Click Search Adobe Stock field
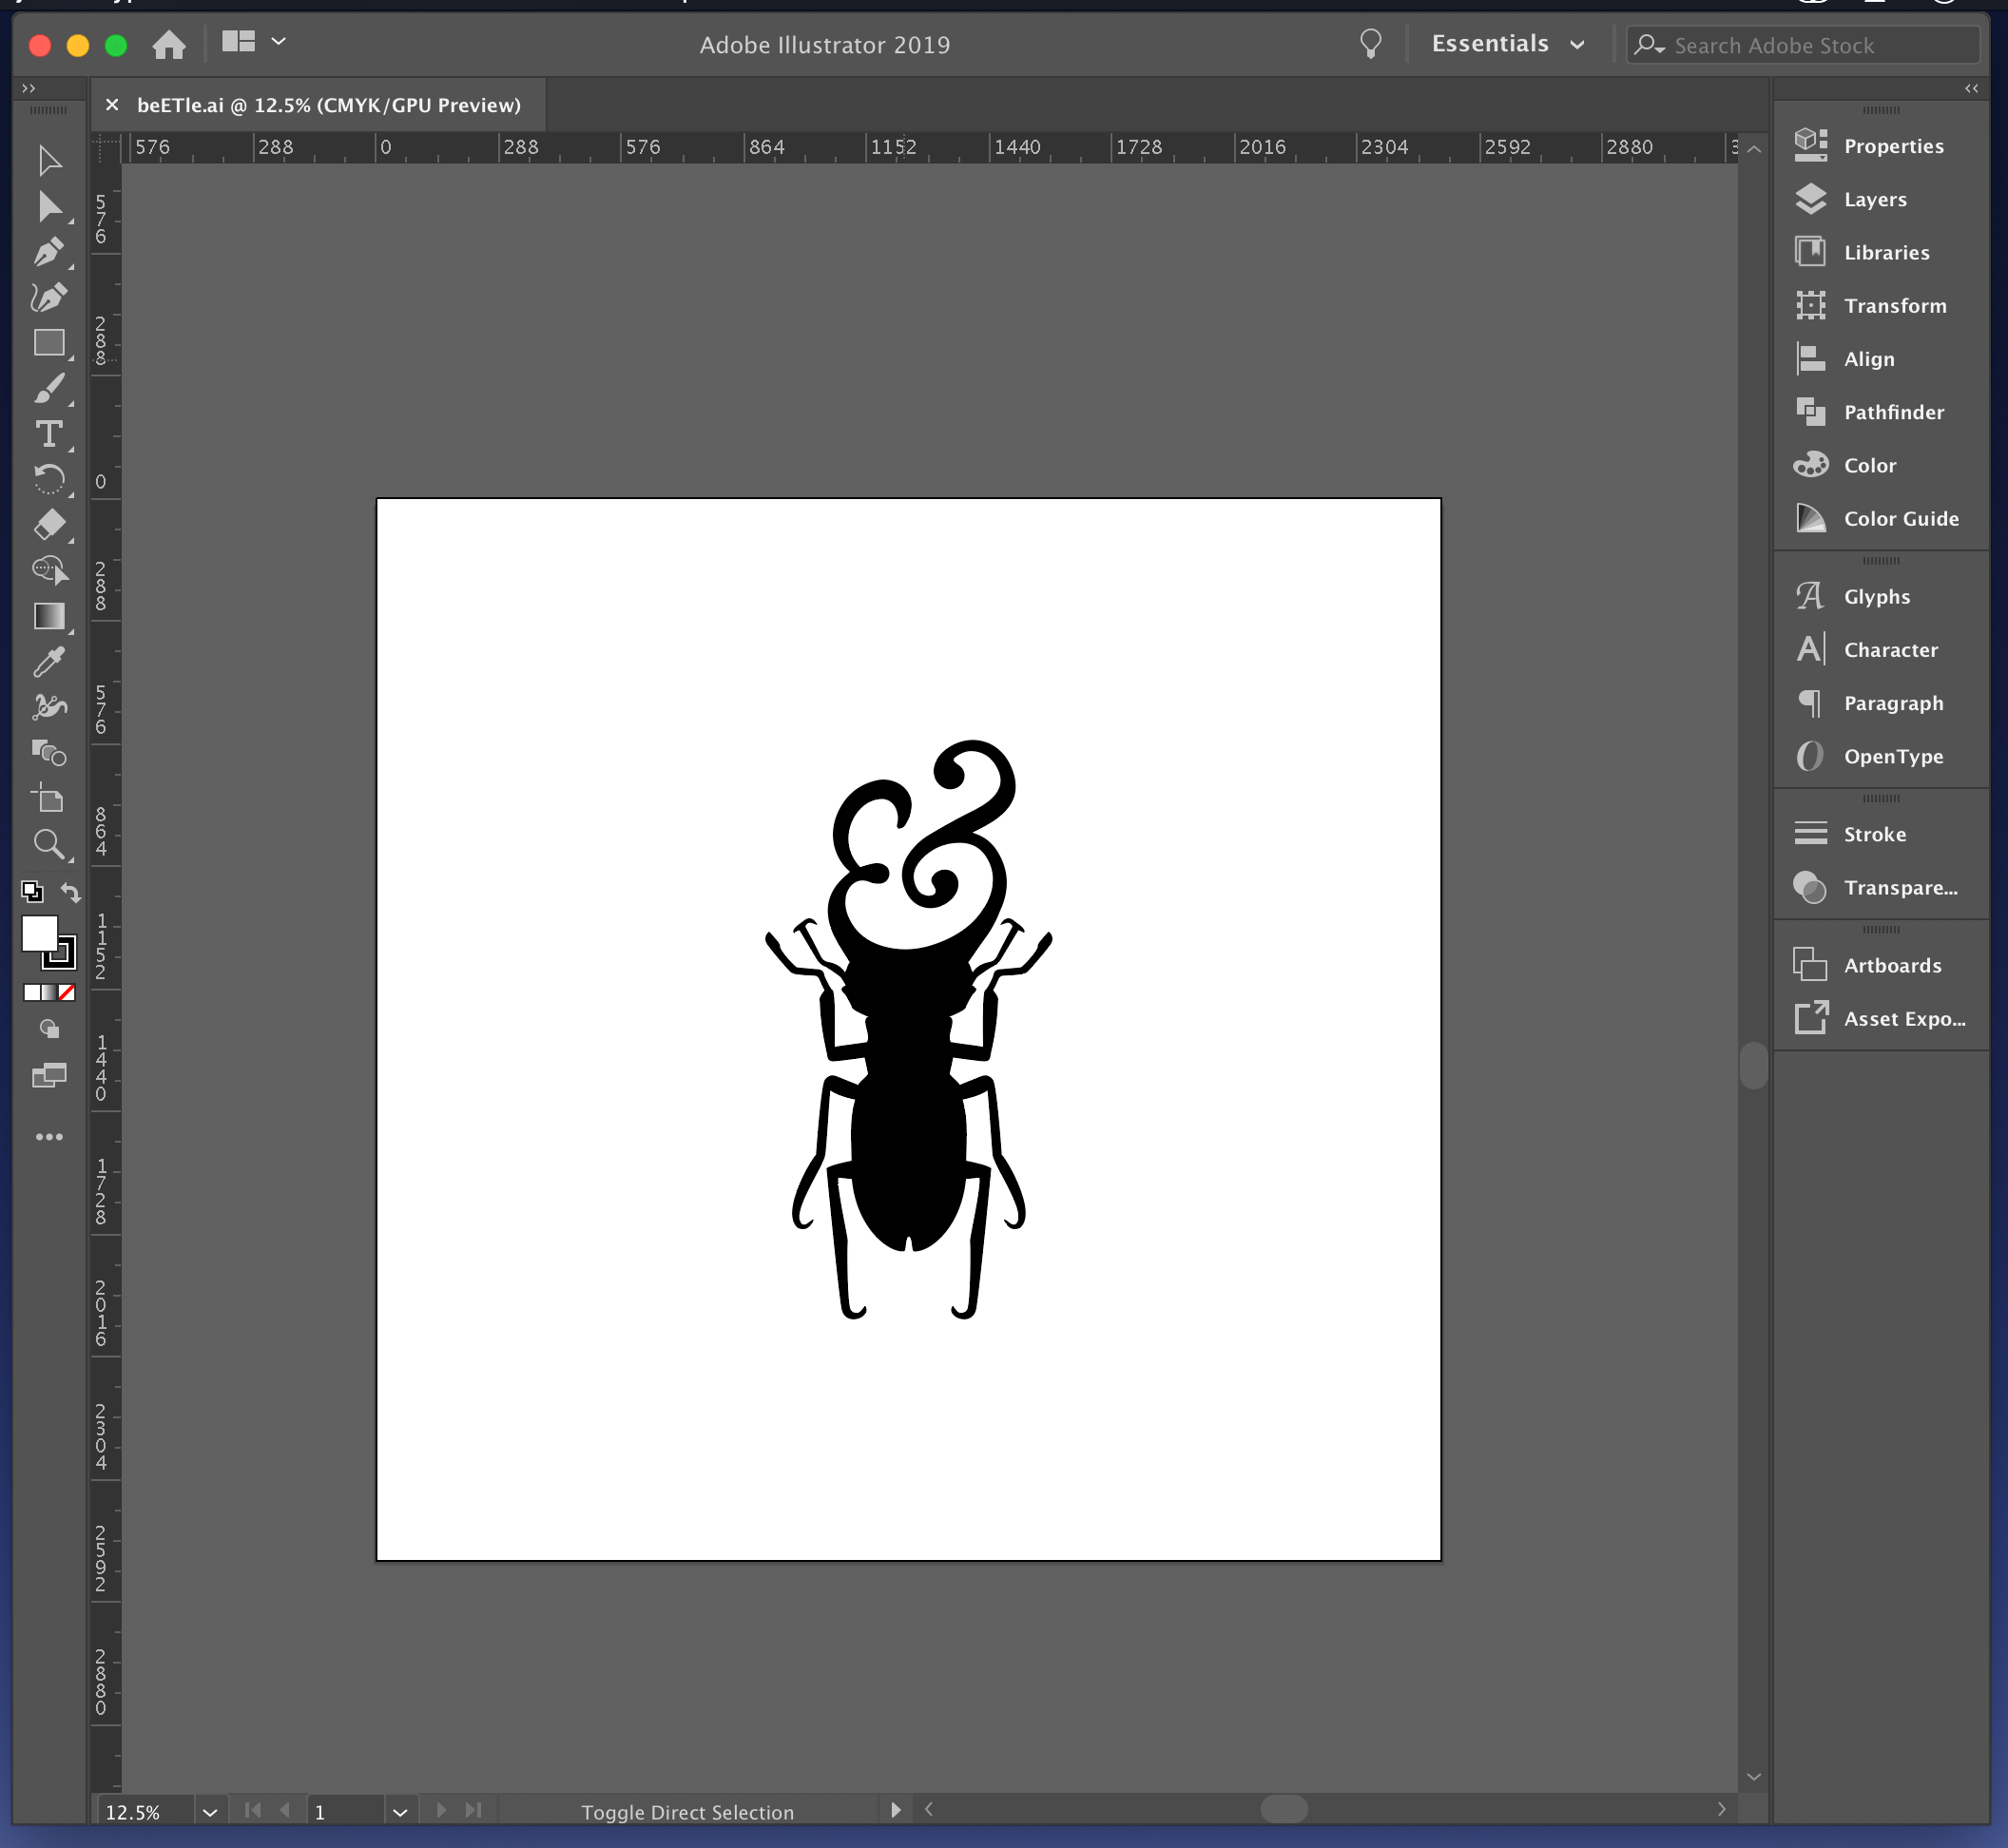Viewport: 2008px width, 1848px height. 1802,45
